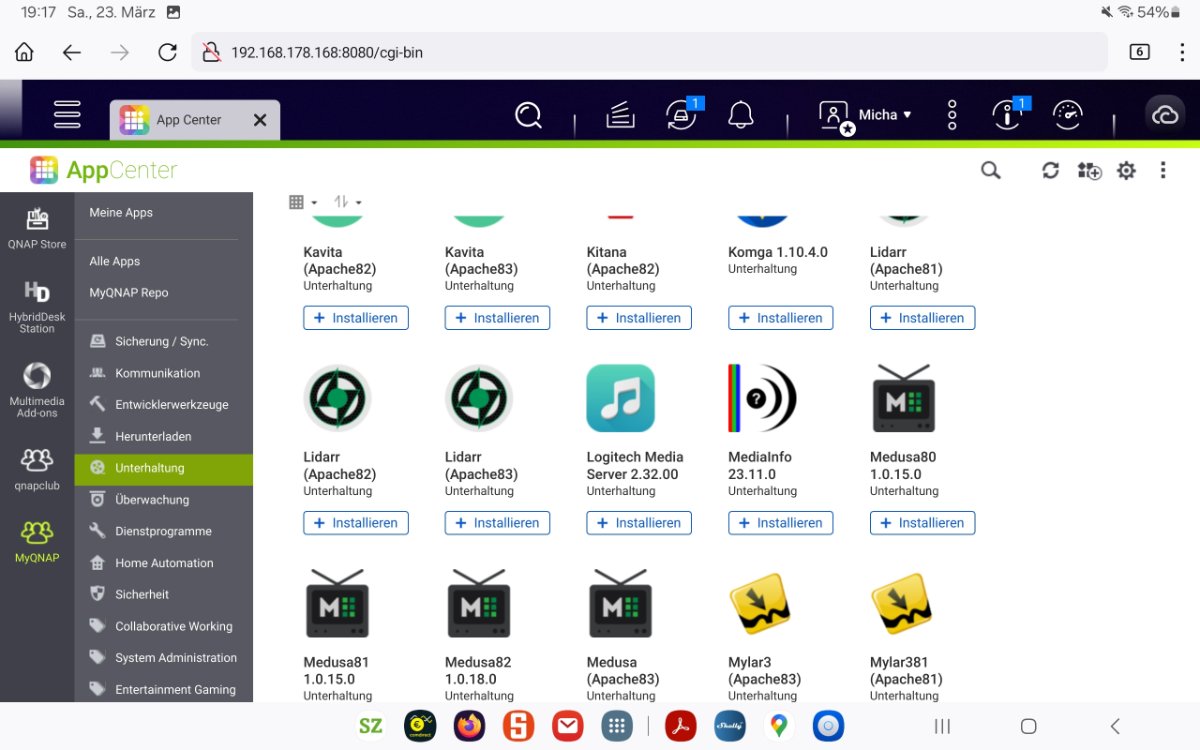Viewport: 1200px width, 750px height.
Task: Open the grid view mode dropdown
Action: pos(302,202)
